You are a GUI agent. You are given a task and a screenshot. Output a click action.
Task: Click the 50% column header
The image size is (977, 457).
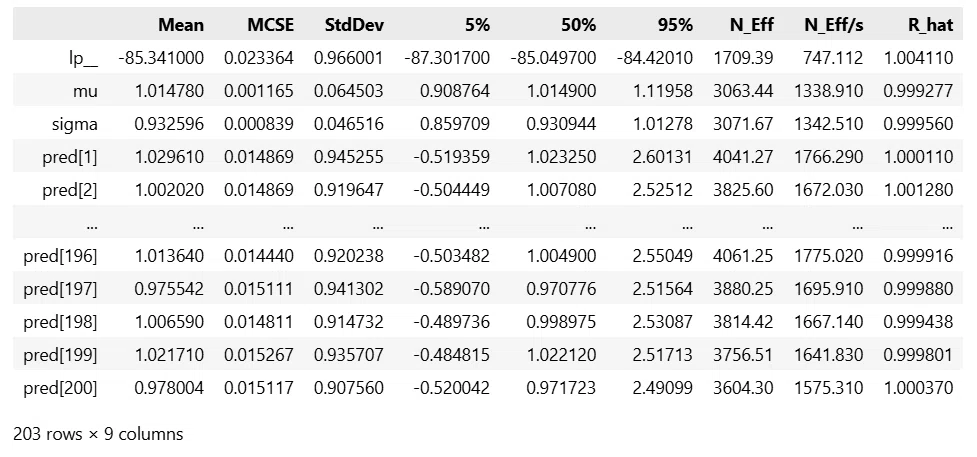(x=578, y=25)
